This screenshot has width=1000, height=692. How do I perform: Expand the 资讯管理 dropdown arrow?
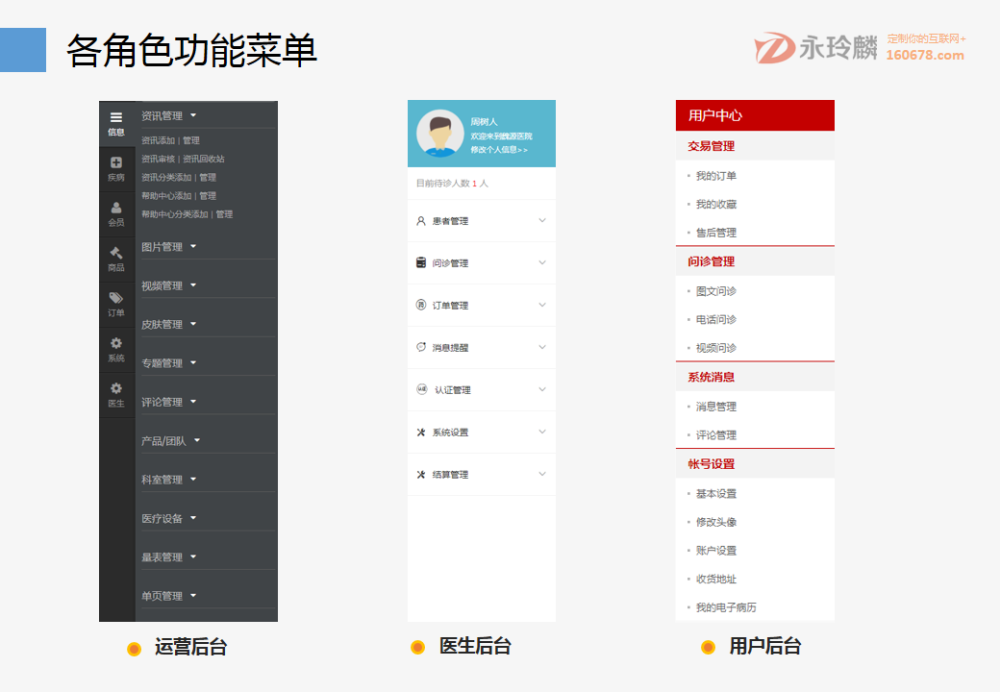click(195, 115)
